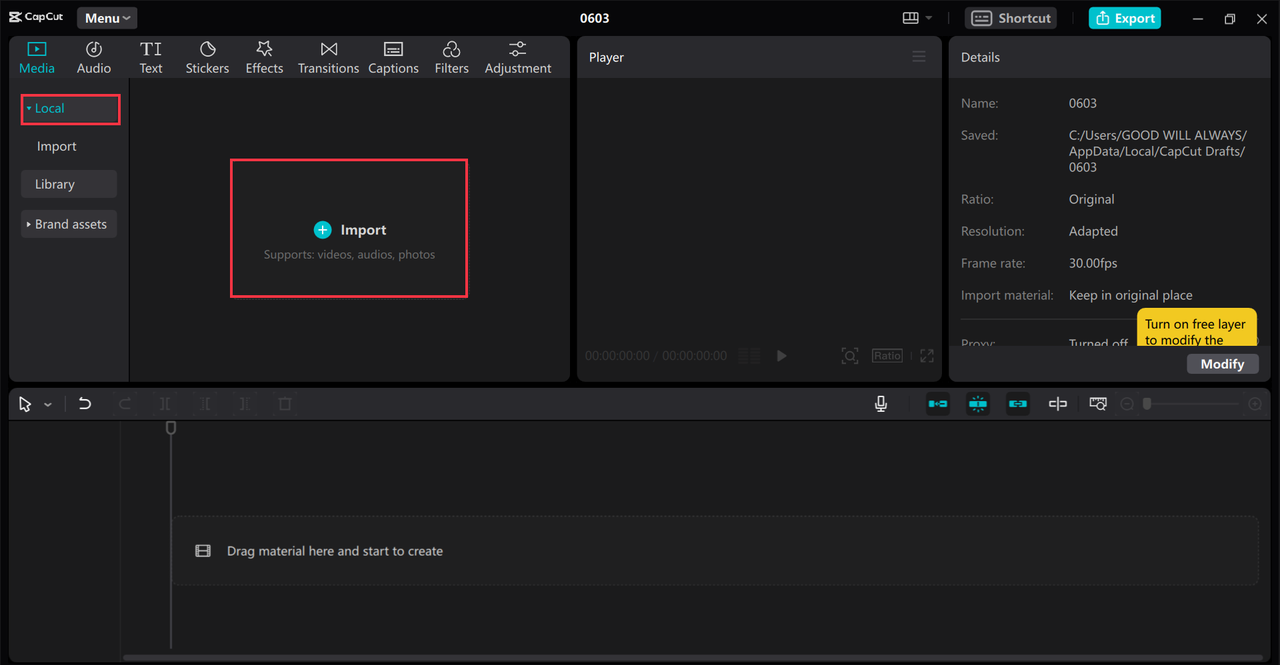Open the Text tab

[151, 58]
